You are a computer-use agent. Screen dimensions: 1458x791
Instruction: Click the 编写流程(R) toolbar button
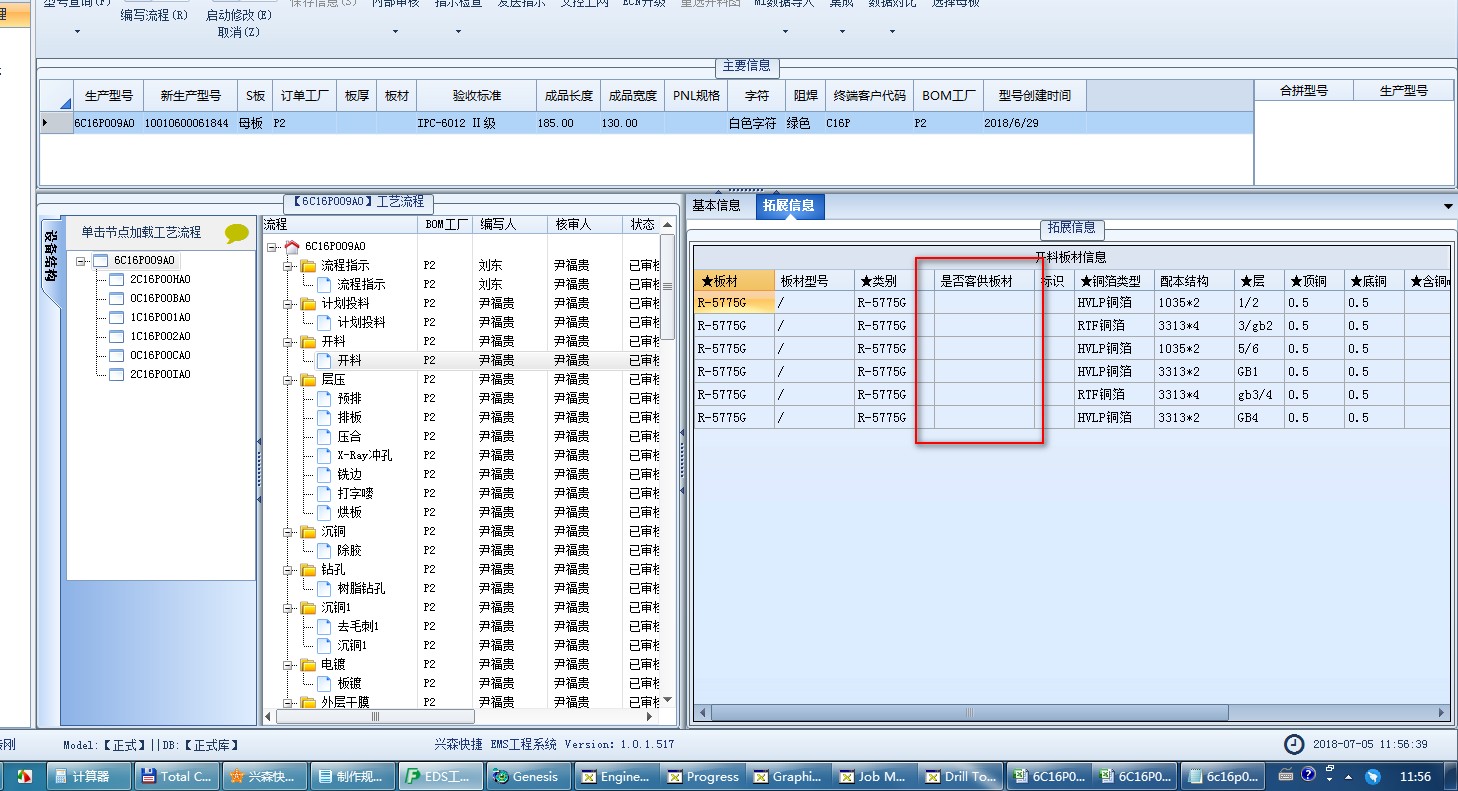pyautogui.click(x=154, y=15)
